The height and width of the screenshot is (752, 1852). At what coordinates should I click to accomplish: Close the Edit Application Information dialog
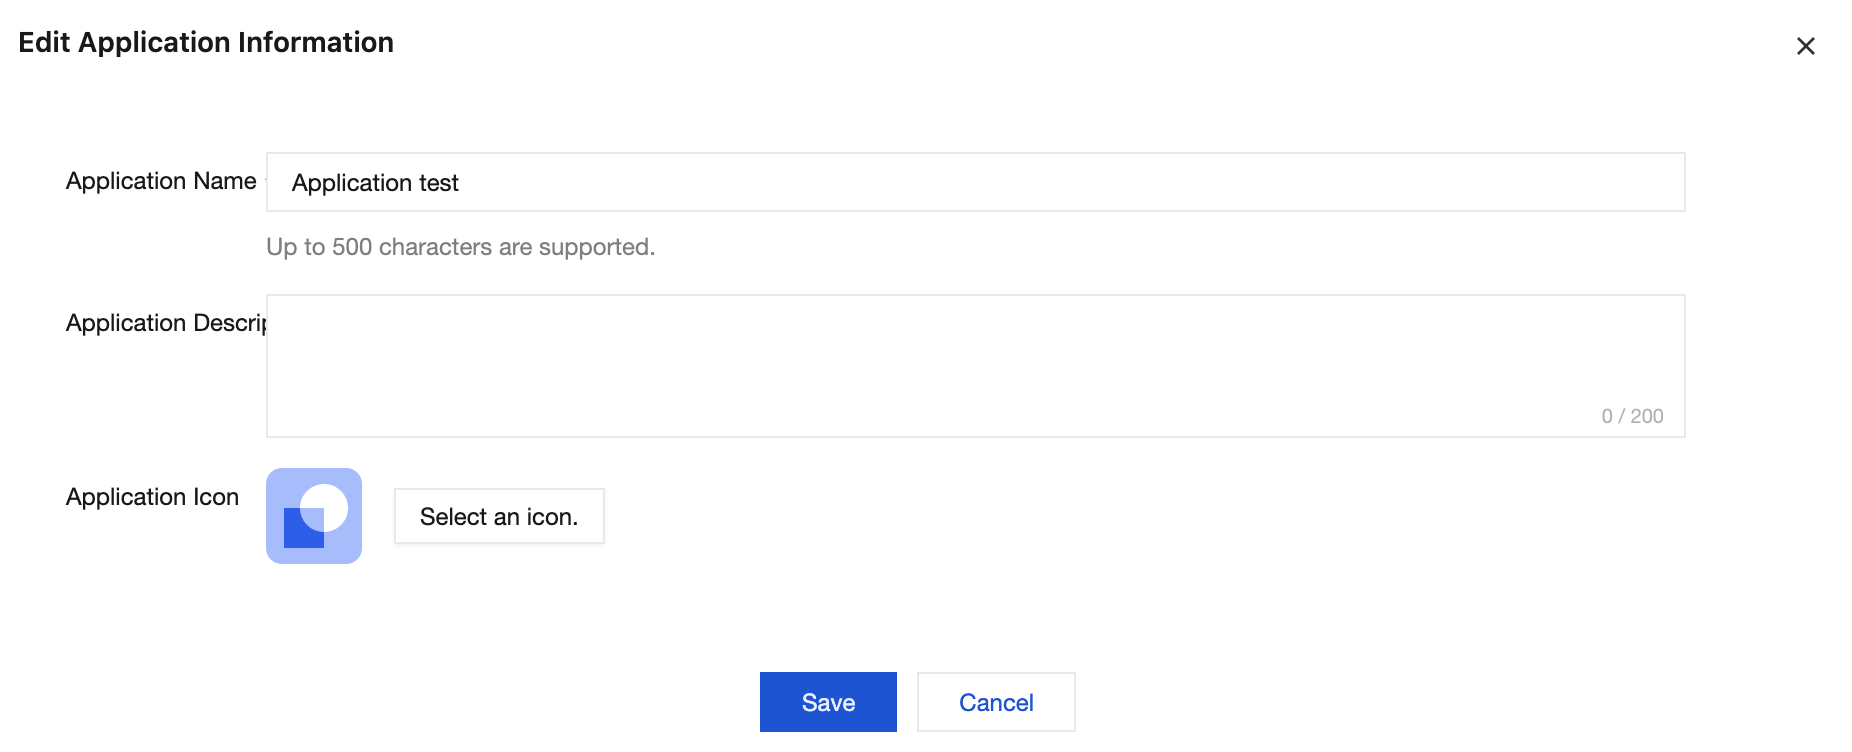[x=1805, y=46]
